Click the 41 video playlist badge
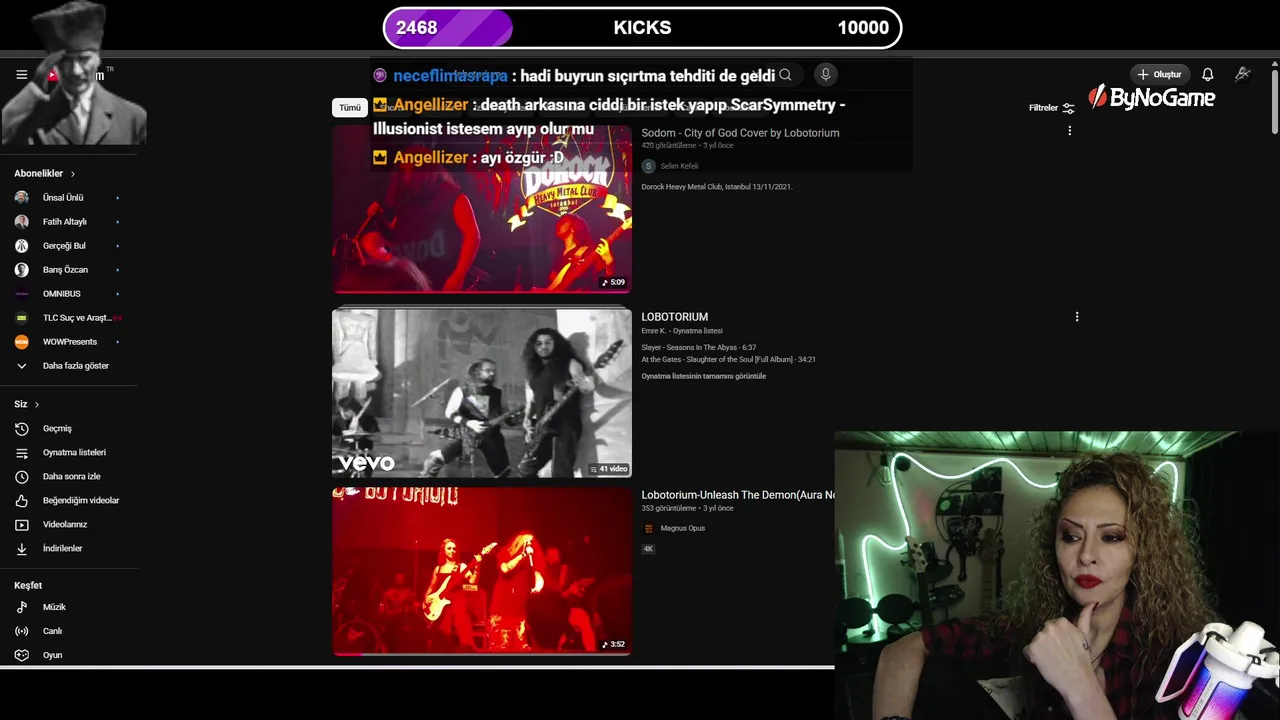This screenshot has height=720, width=1280. tap(609, 469)
